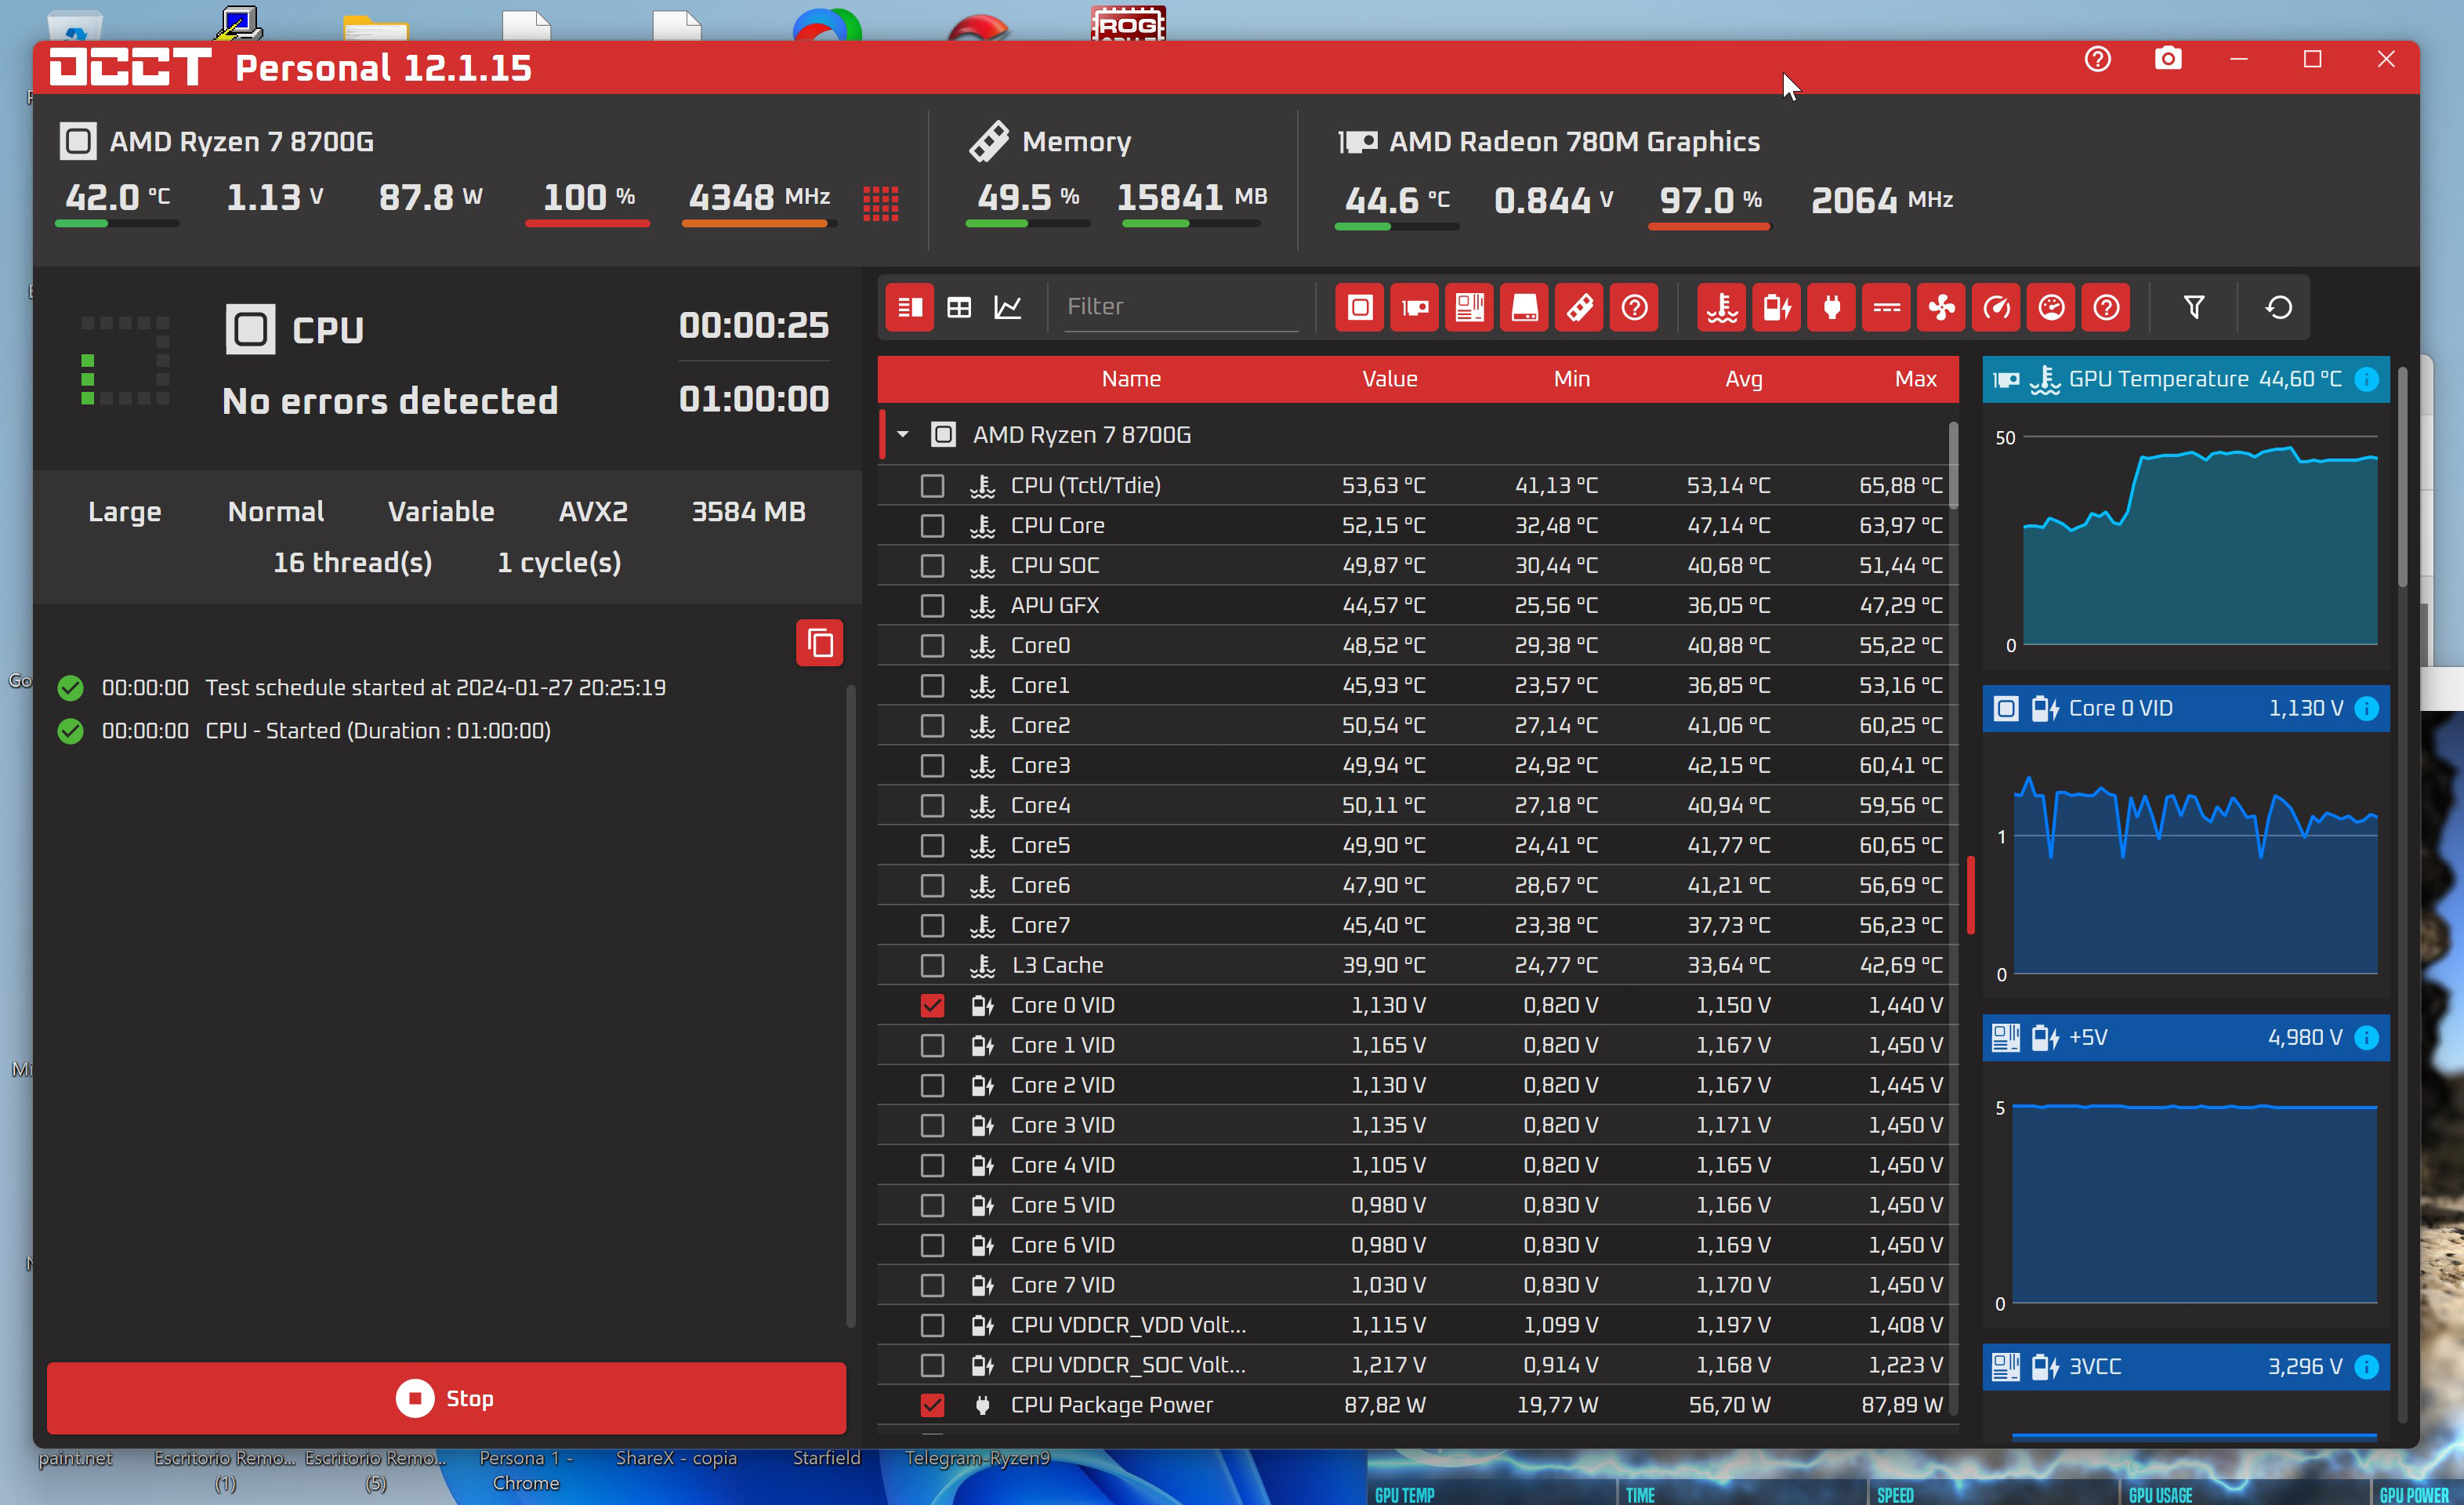2464x1505 pixels.
Task: Open paint.net from the taskbar
Action: click(x=75, y=1458)
